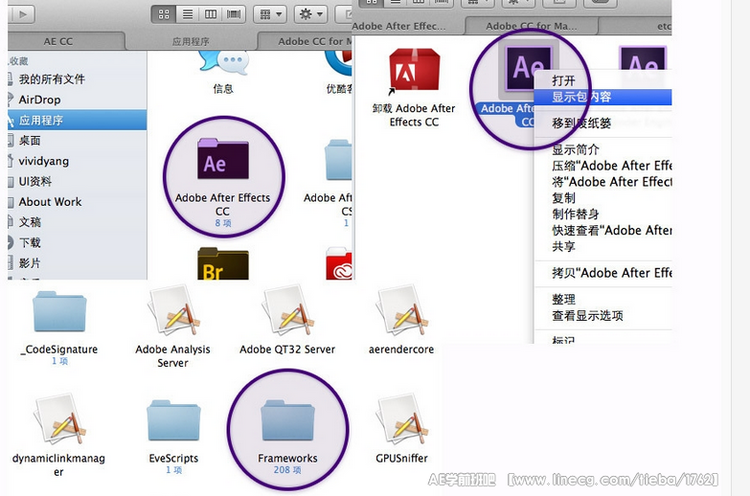Open the Frameworks folder
Image resolution: width=750 pixels, height=496 pixels.
(x=287, y=420)
